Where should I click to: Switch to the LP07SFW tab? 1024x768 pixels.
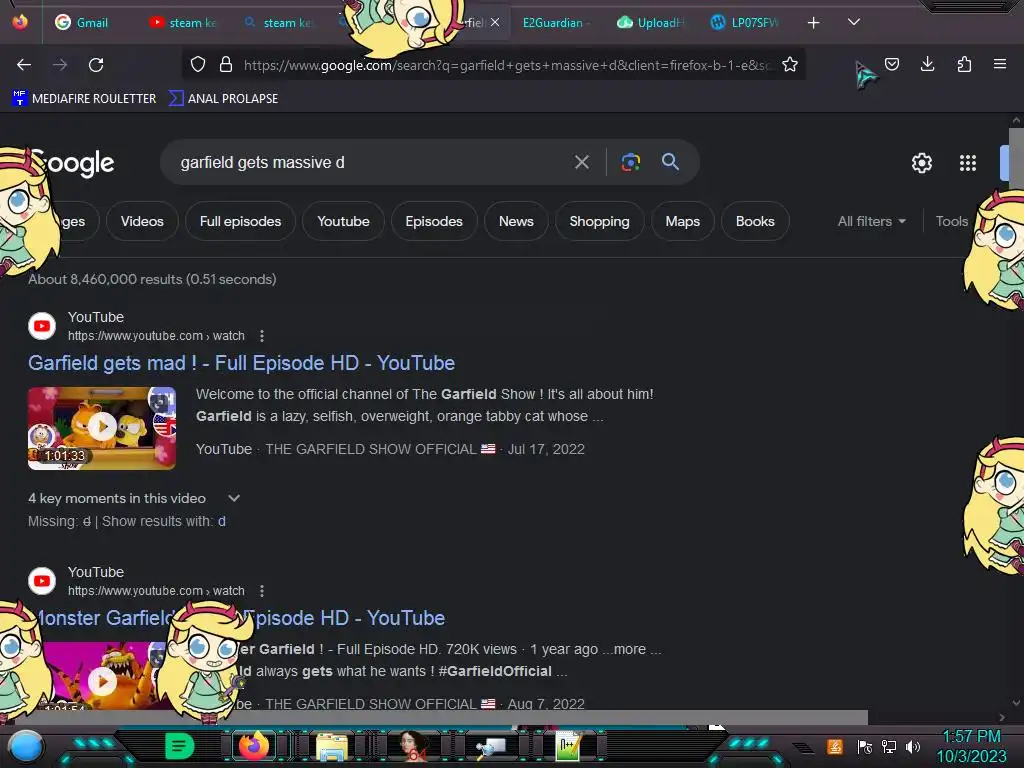744,22
